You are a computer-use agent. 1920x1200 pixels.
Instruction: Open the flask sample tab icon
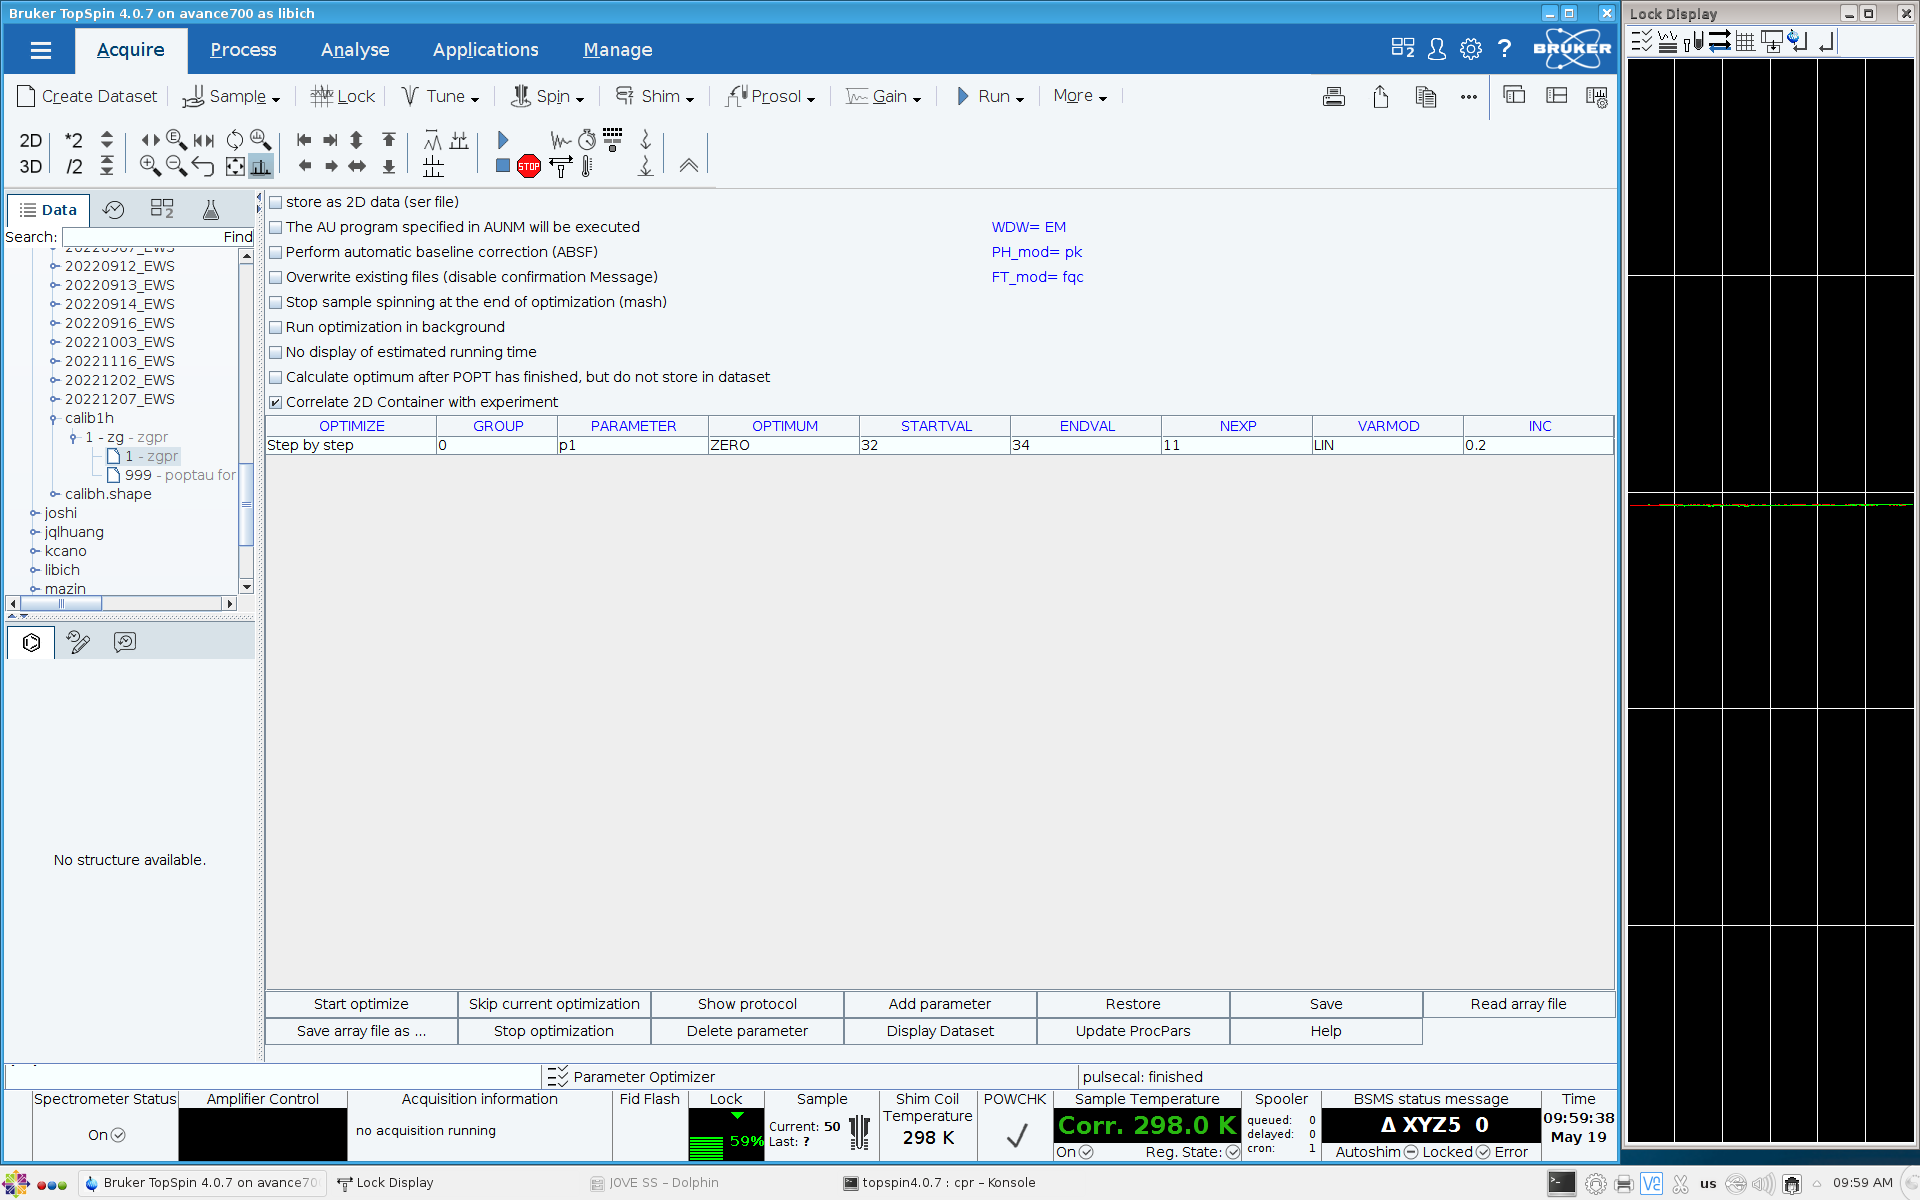click(210, 209)
